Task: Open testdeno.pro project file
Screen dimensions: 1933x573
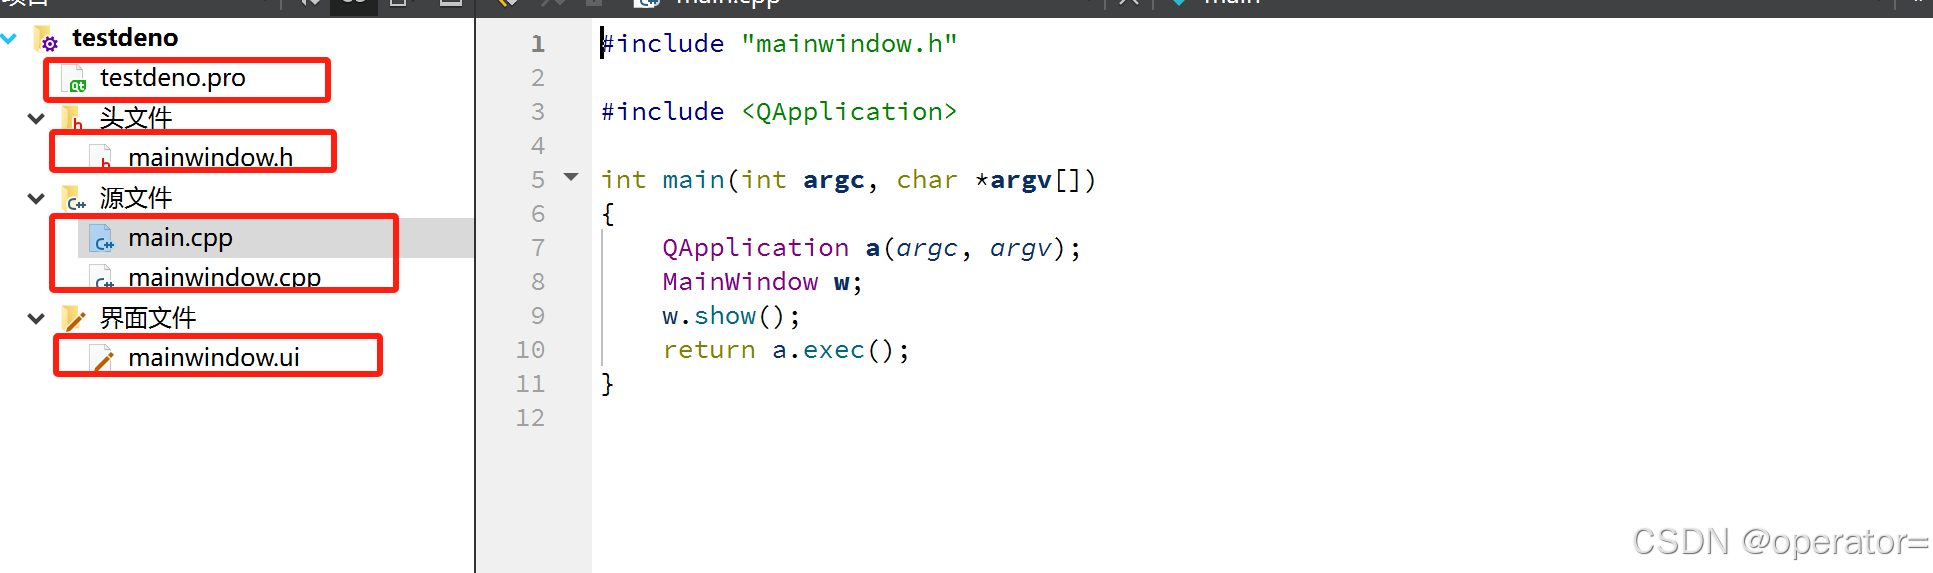Action: coord(172,78)
